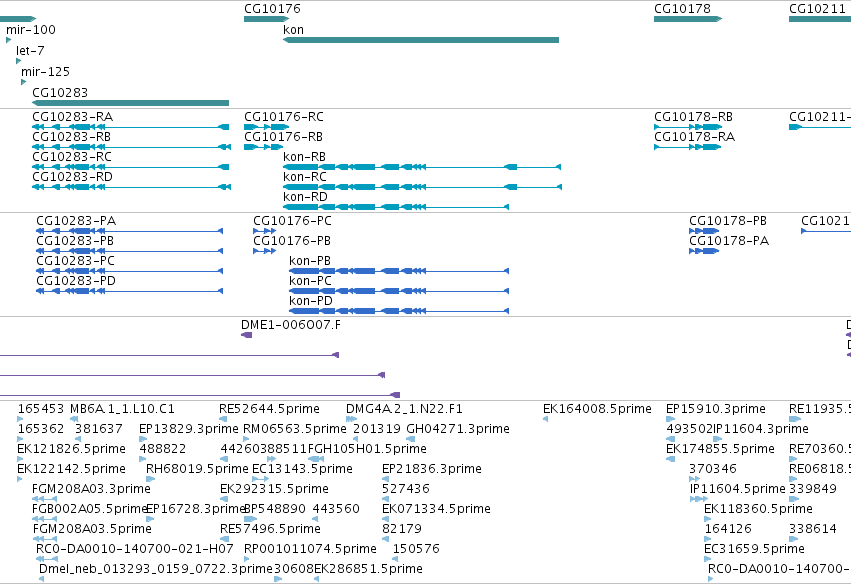Select the kon-RD transcript label
Viewport: 851px width, 584px height.
[x=306, y=197]
